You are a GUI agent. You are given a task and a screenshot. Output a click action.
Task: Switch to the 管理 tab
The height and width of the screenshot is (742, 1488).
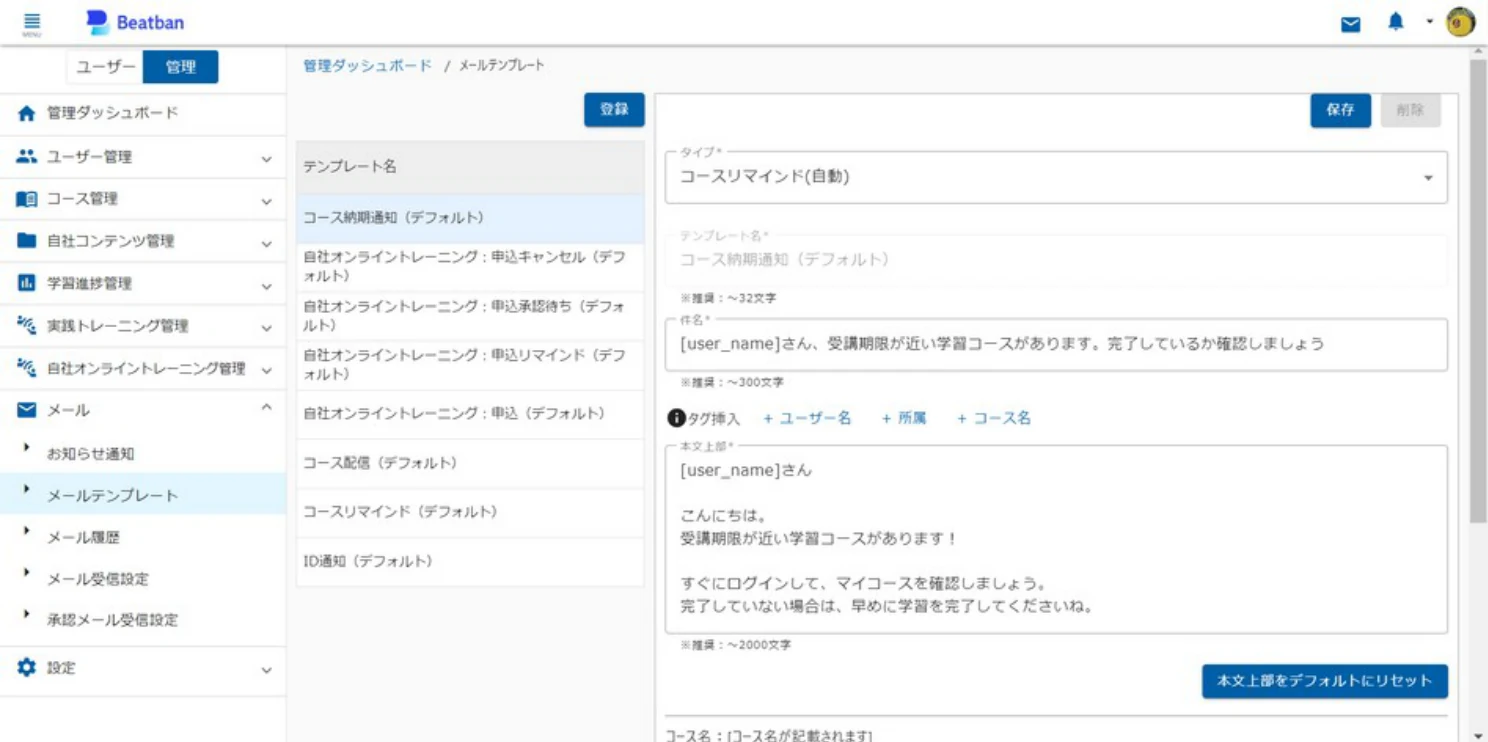(x=180, y=67)
